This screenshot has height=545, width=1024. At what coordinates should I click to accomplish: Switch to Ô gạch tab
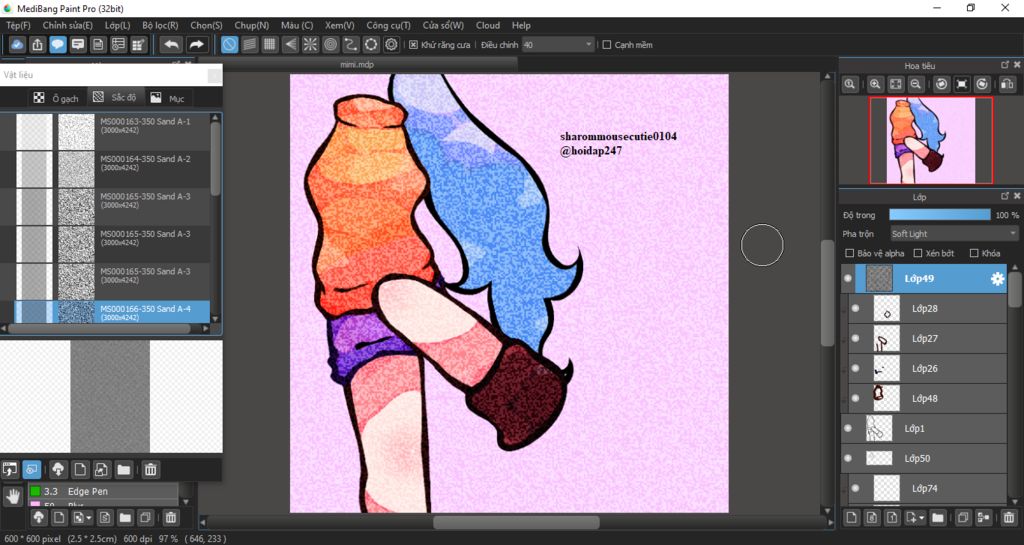[56, 98]
